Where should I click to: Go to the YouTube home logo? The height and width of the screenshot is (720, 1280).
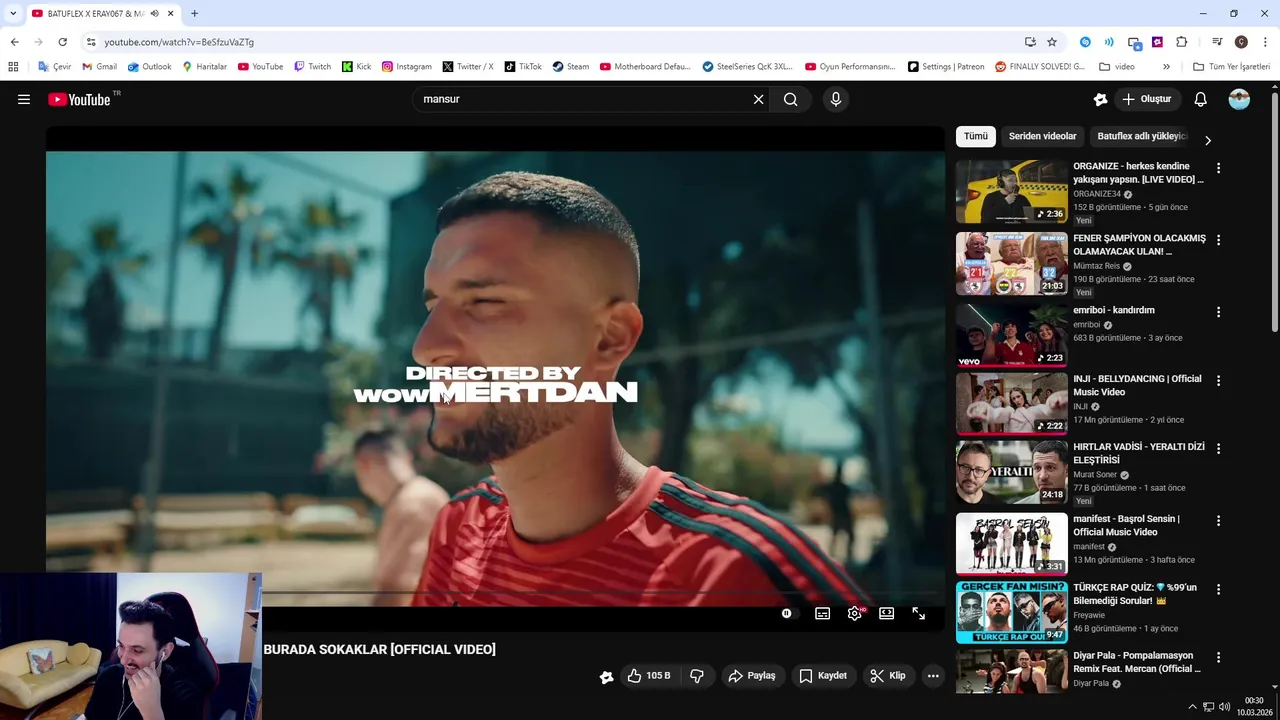pyautogui.click(x=79, y=99)
